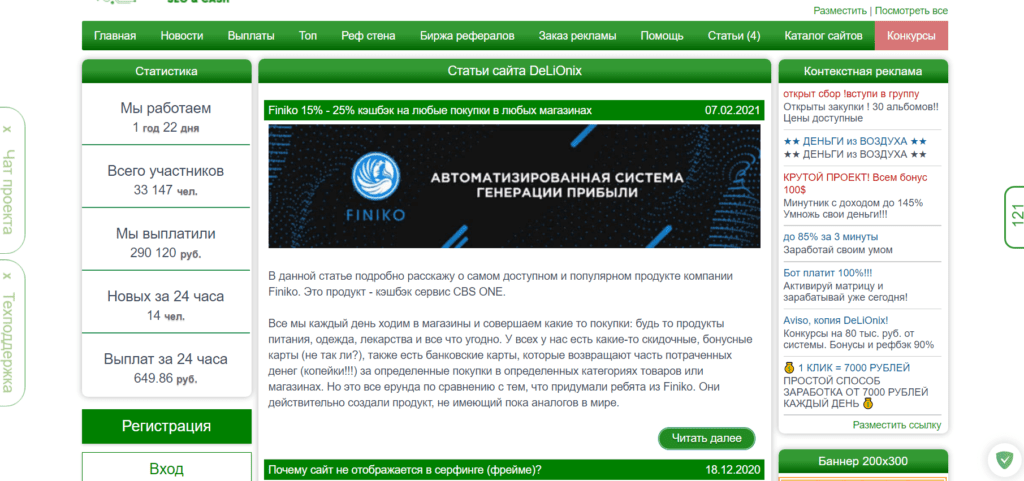
Task: Open the Новости menu item
Action: pyautogui.click(x=182, y=36)
